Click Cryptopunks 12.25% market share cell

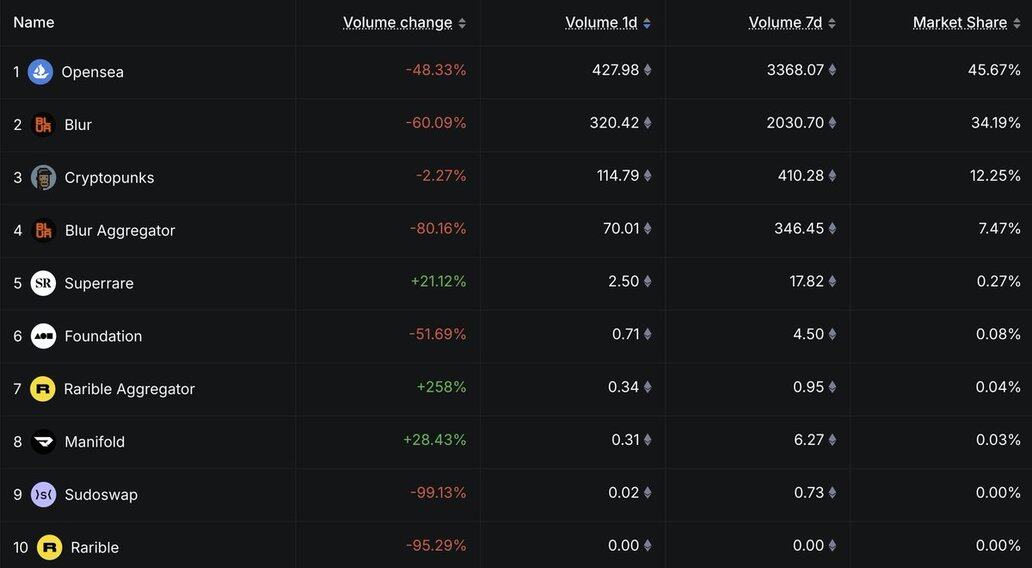click(x=998, y=176)
